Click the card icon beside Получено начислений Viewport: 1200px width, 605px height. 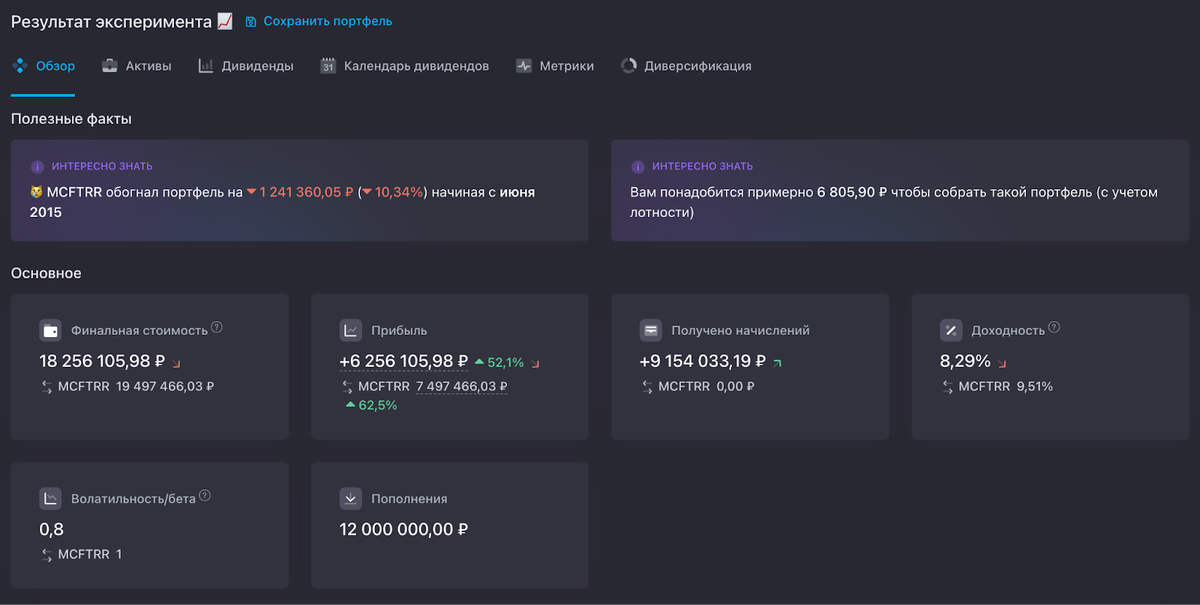[x=651, y=330]
